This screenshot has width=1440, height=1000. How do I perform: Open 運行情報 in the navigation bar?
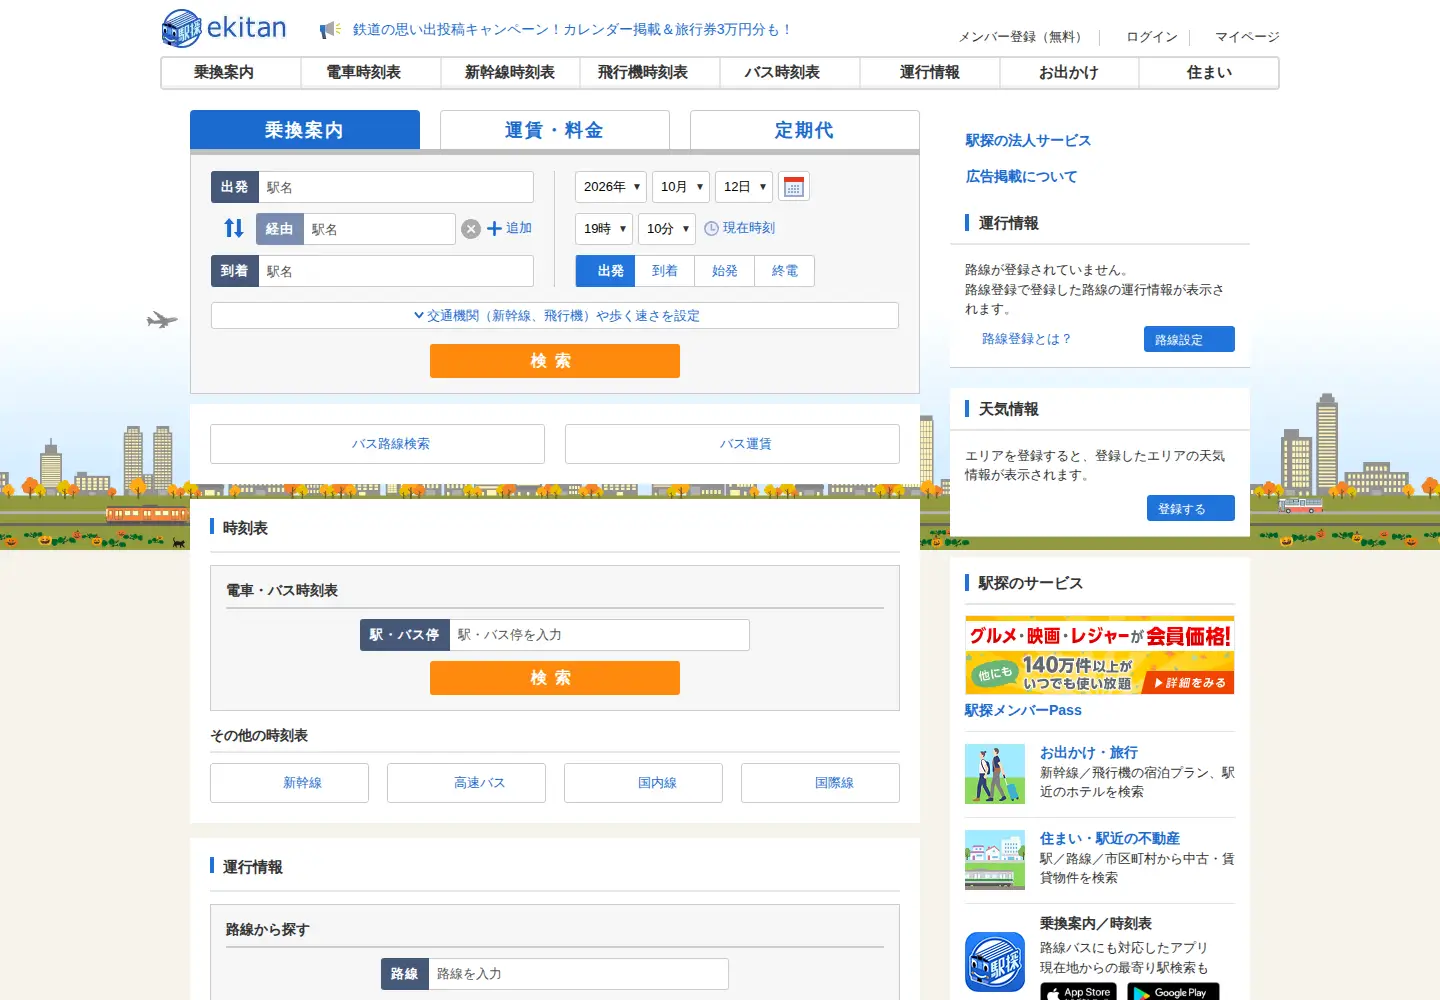(x=930, y=73)
